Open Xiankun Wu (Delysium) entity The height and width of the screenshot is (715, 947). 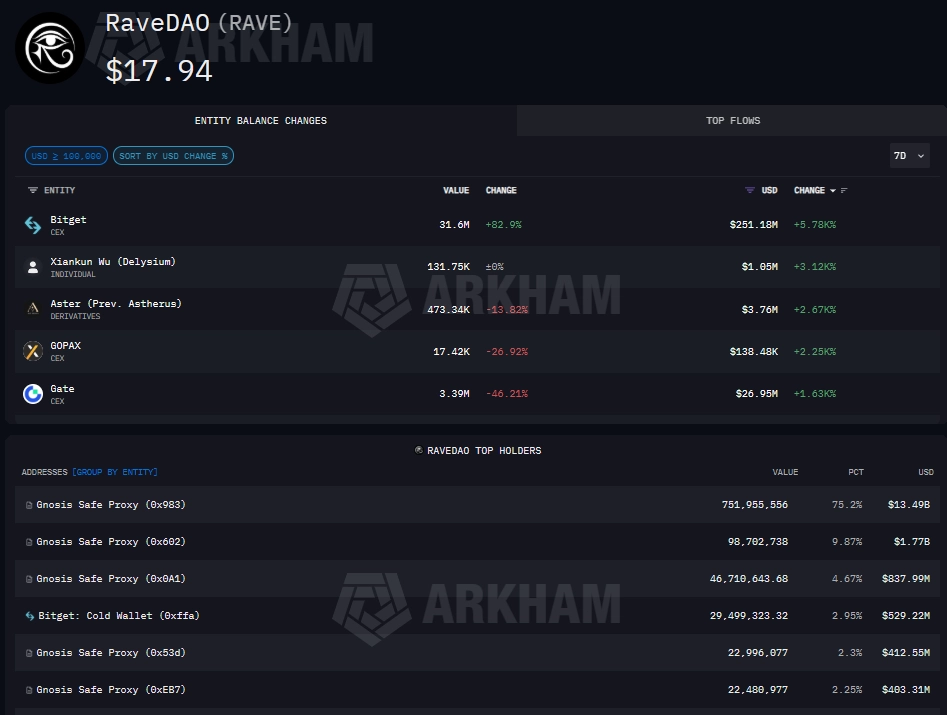coord(113,261)
